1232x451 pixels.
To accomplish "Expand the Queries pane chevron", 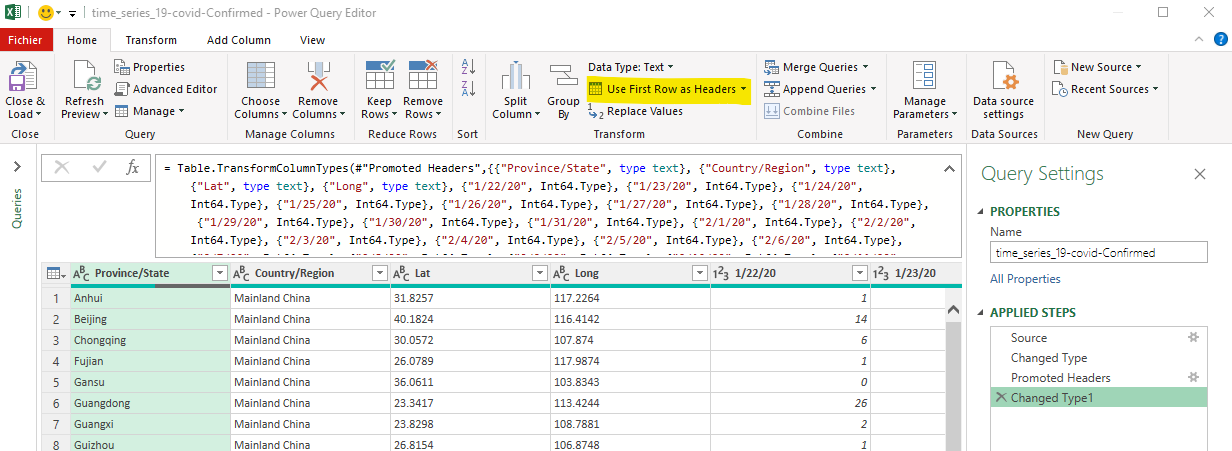I will click(16, 167).
